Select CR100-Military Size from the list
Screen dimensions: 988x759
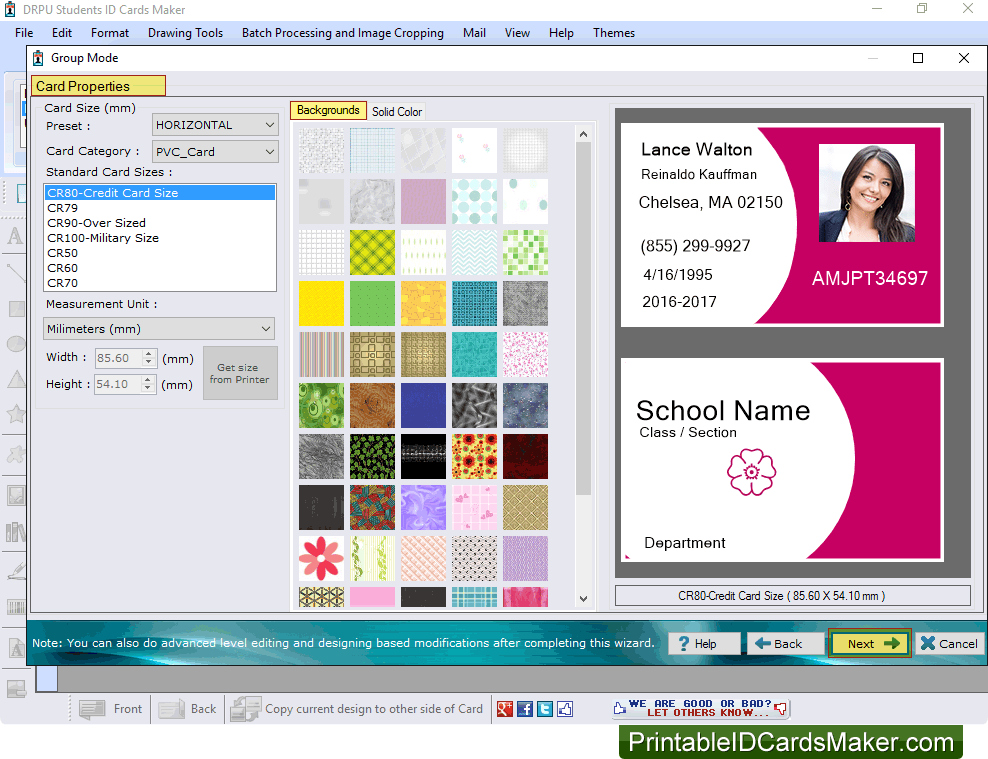118,237
